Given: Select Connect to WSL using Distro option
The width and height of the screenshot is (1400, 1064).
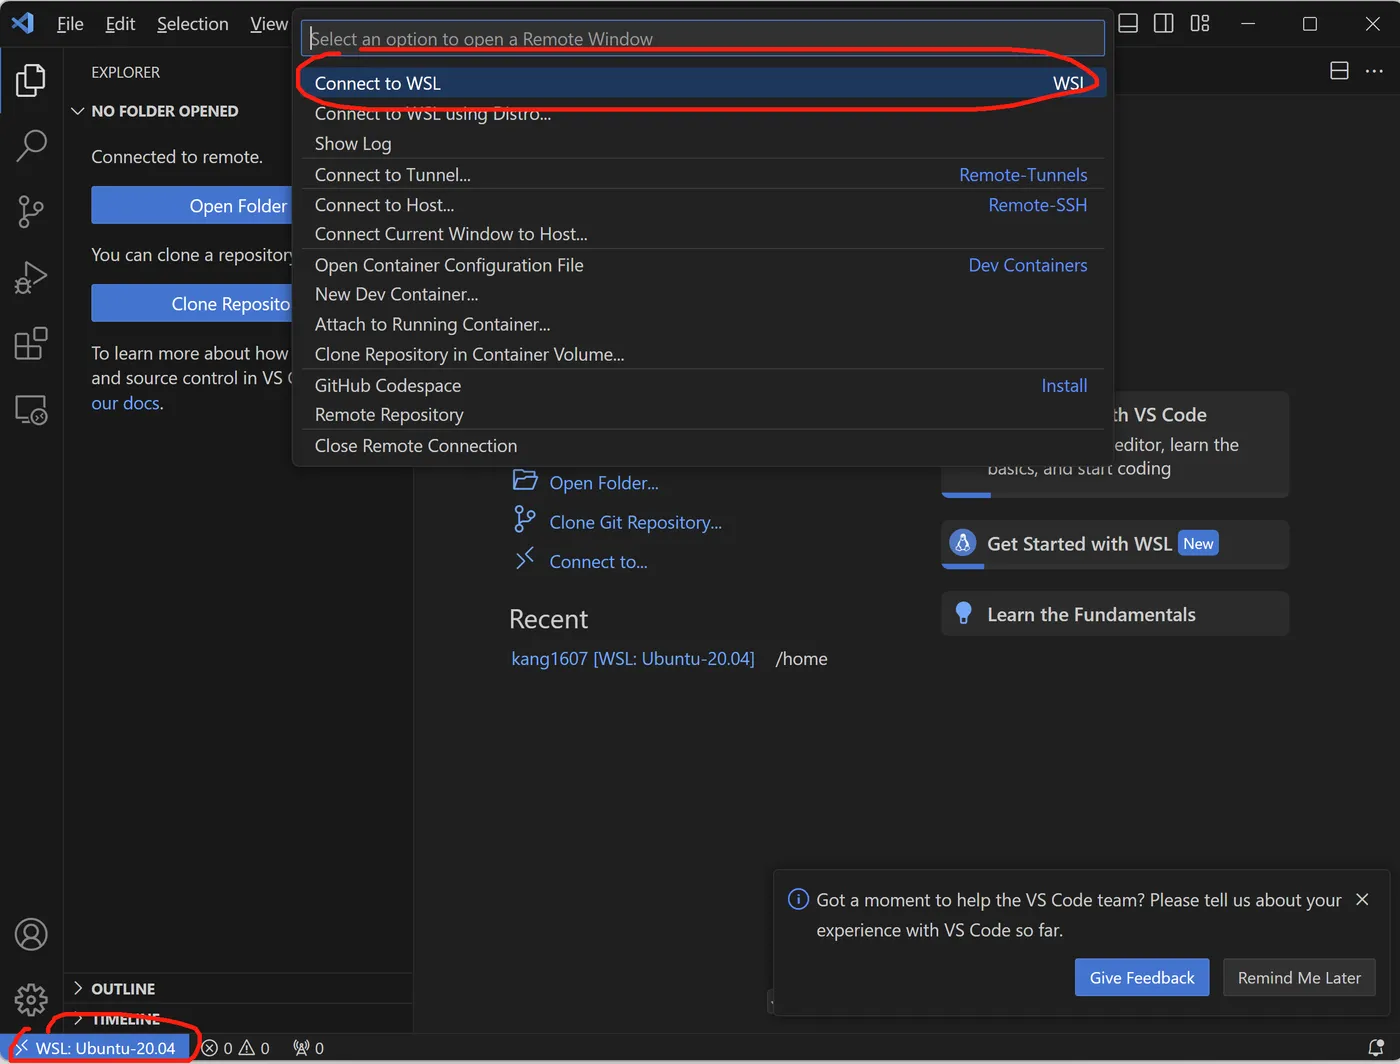Looking at the screenshot, I should click(702, 113).
